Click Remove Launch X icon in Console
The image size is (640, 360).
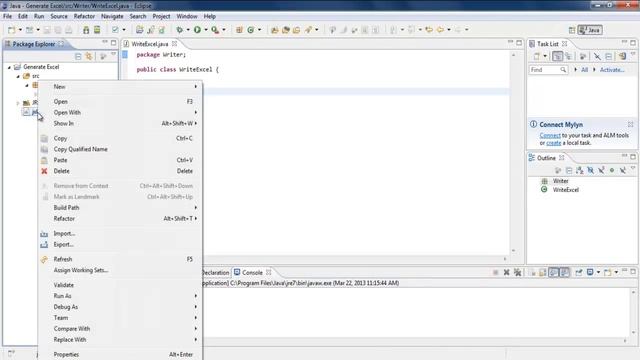(x=507, y=272)
